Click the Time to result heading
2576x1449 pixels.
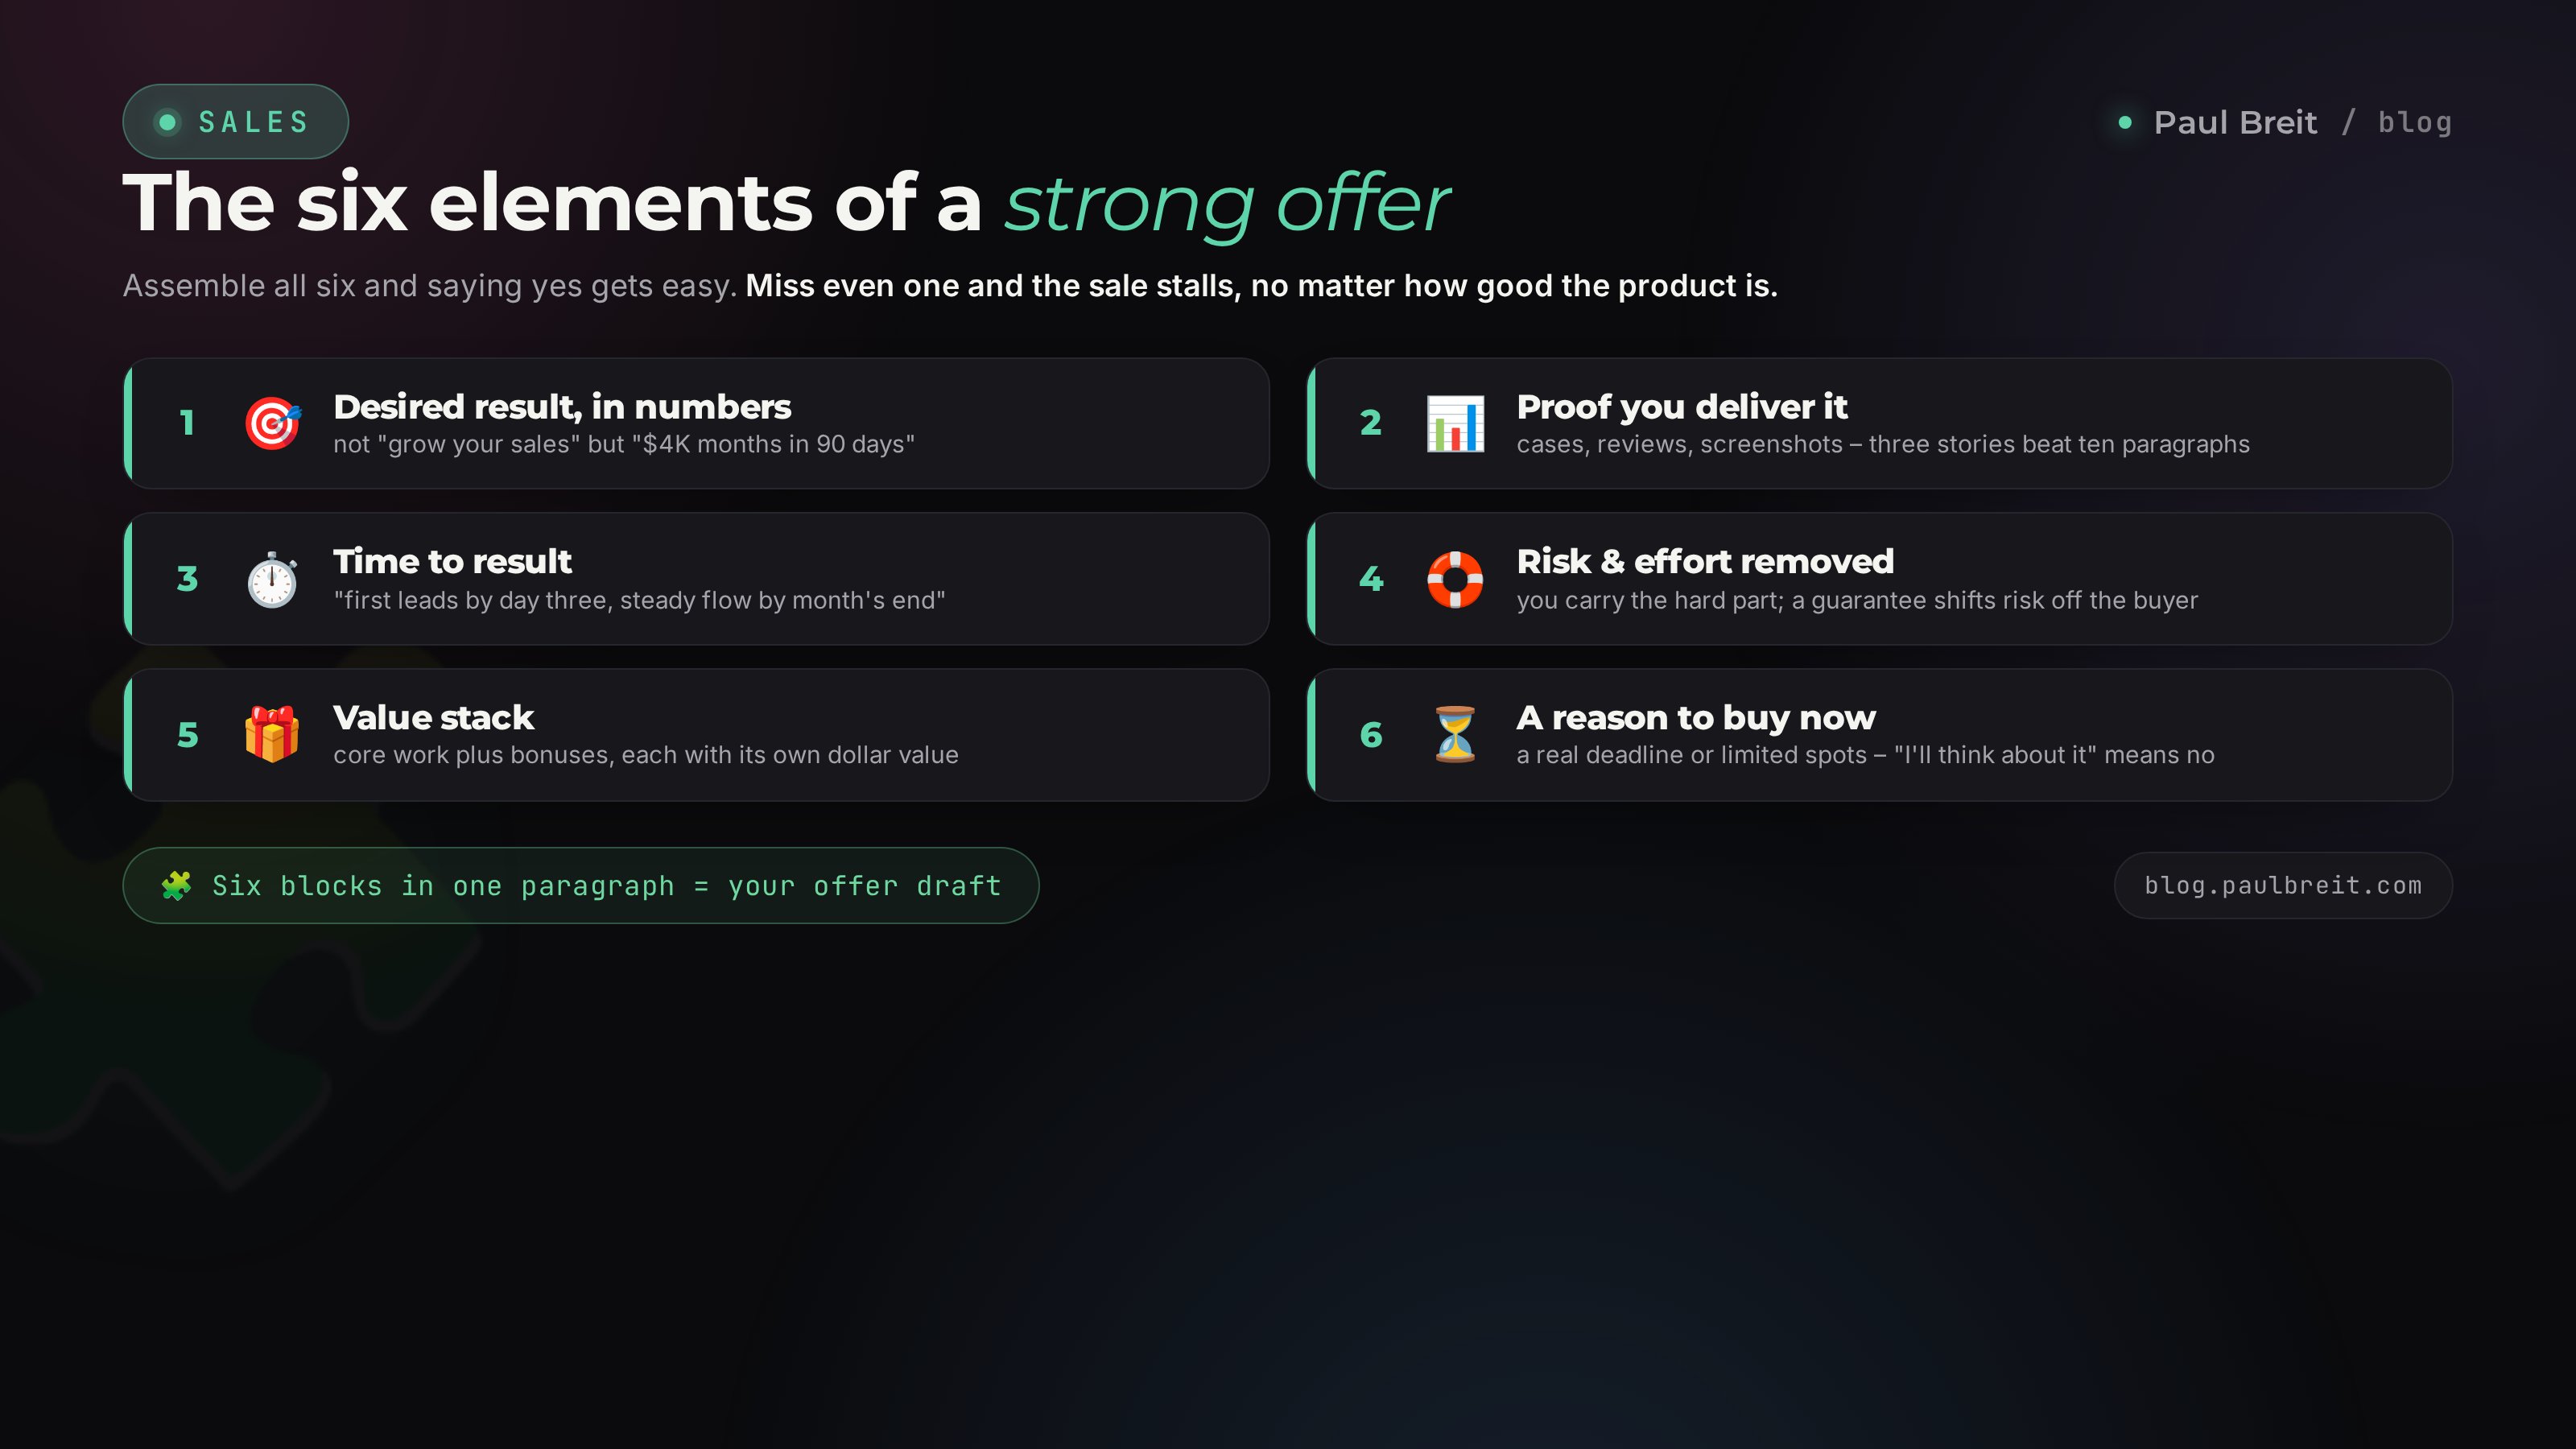(x=452, y=562)
